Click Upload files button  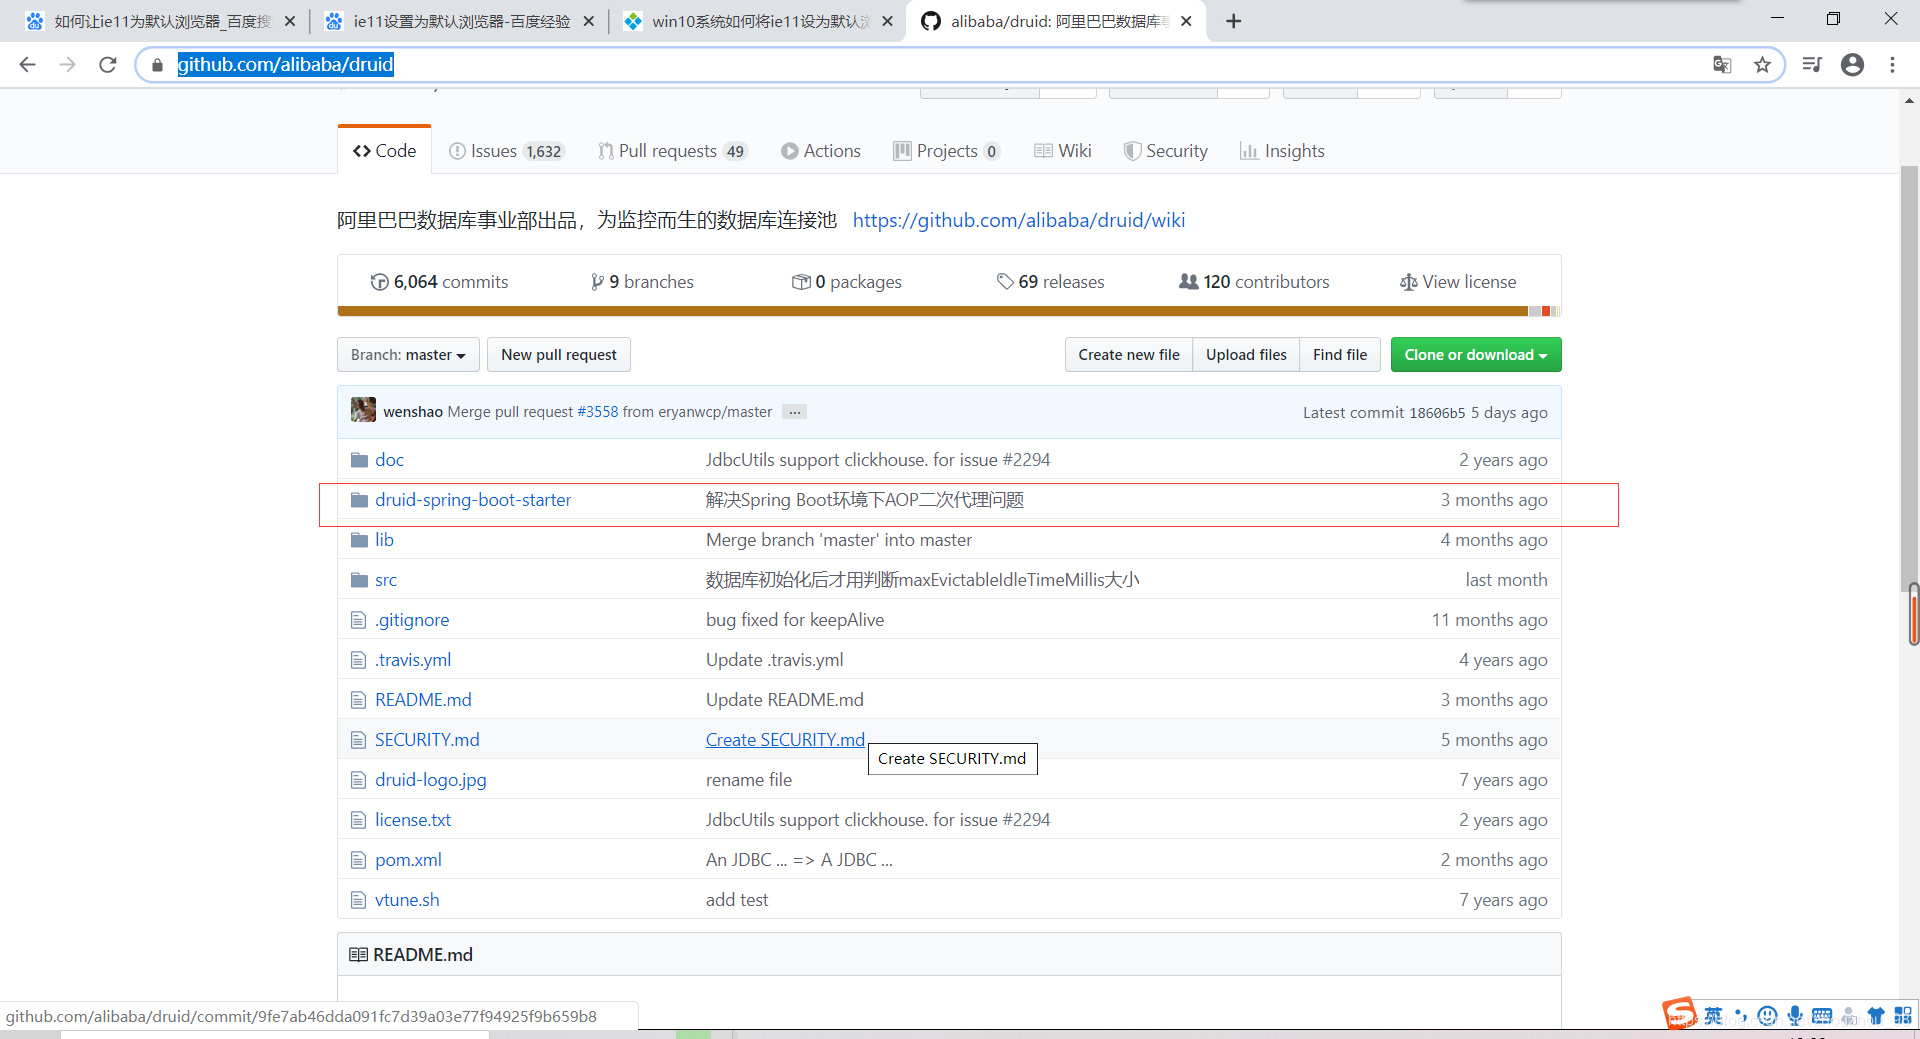coord(1246,355)
